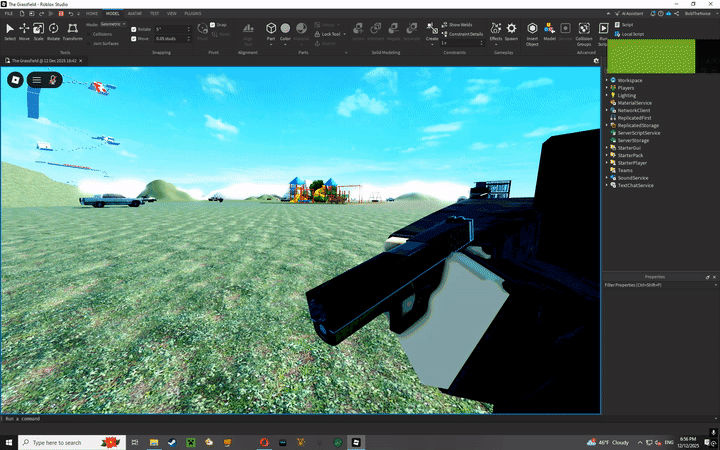Click the Filter Properties search field
The image size is (720, 450).
pos(660,285)
